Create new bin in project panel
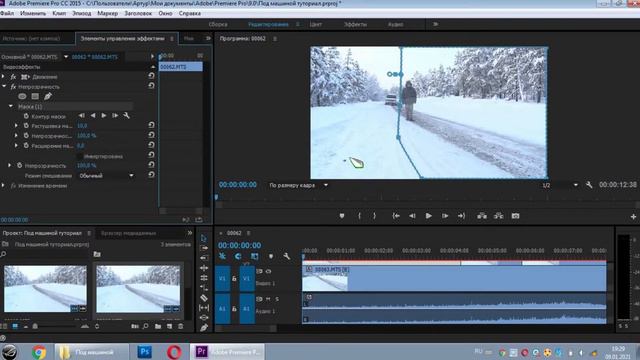 158,327
